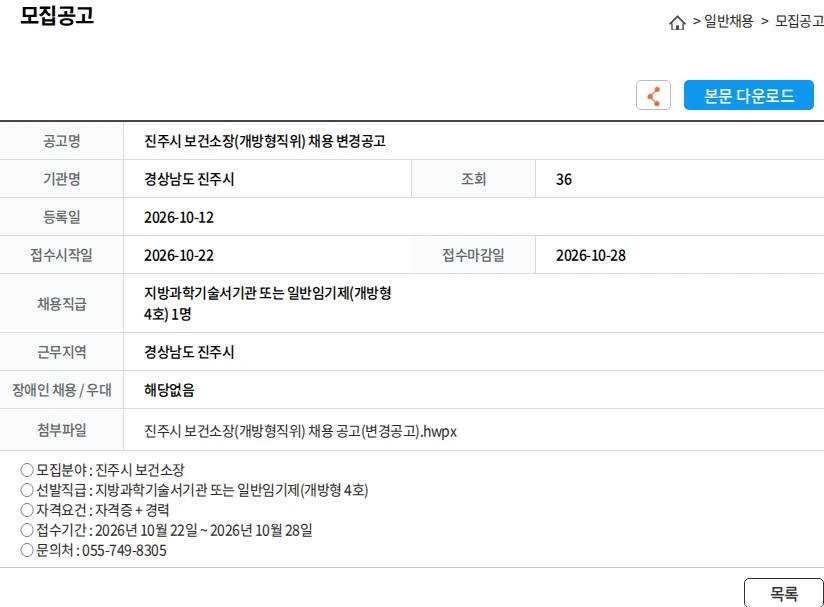Download the announcement with 본문 다운로드
The height and width of the screenshot is (607, 824).
(x=749, y=95)
